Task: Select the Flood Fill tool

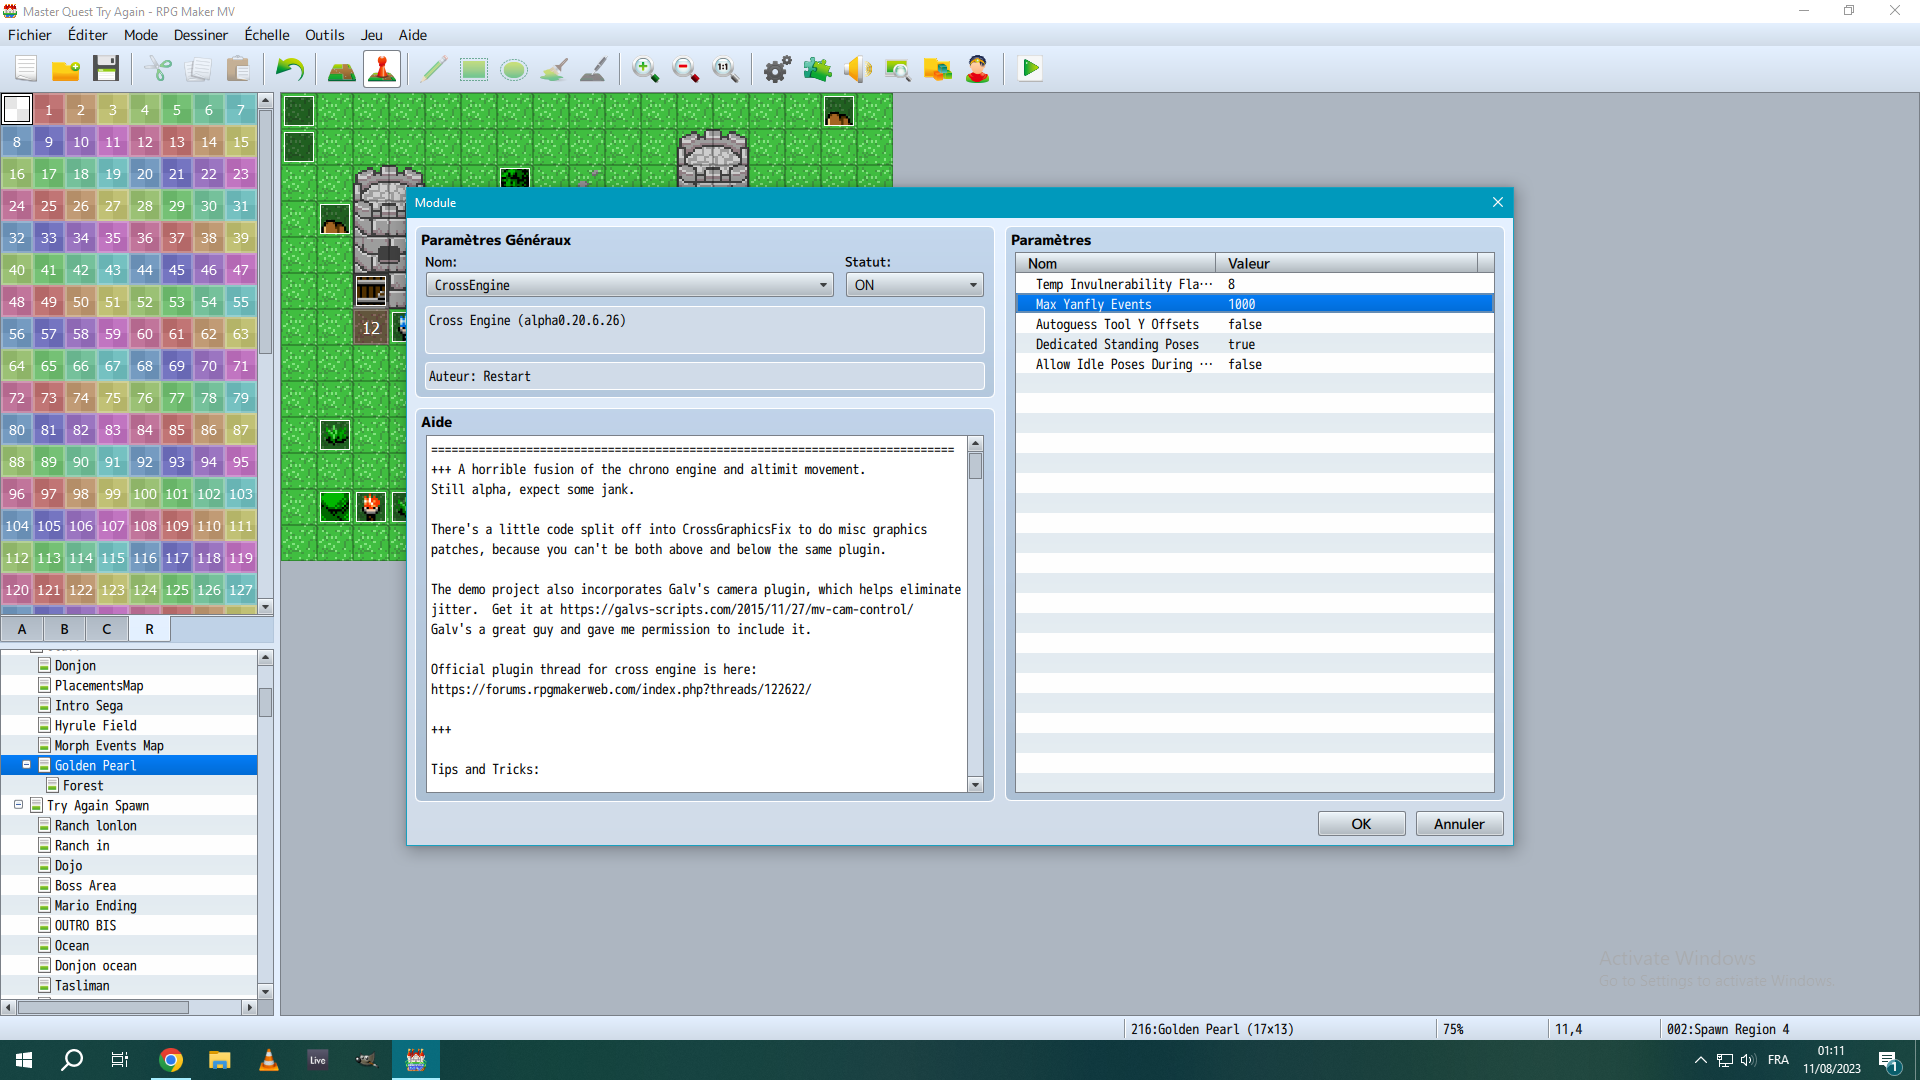Action: [554, 69]
